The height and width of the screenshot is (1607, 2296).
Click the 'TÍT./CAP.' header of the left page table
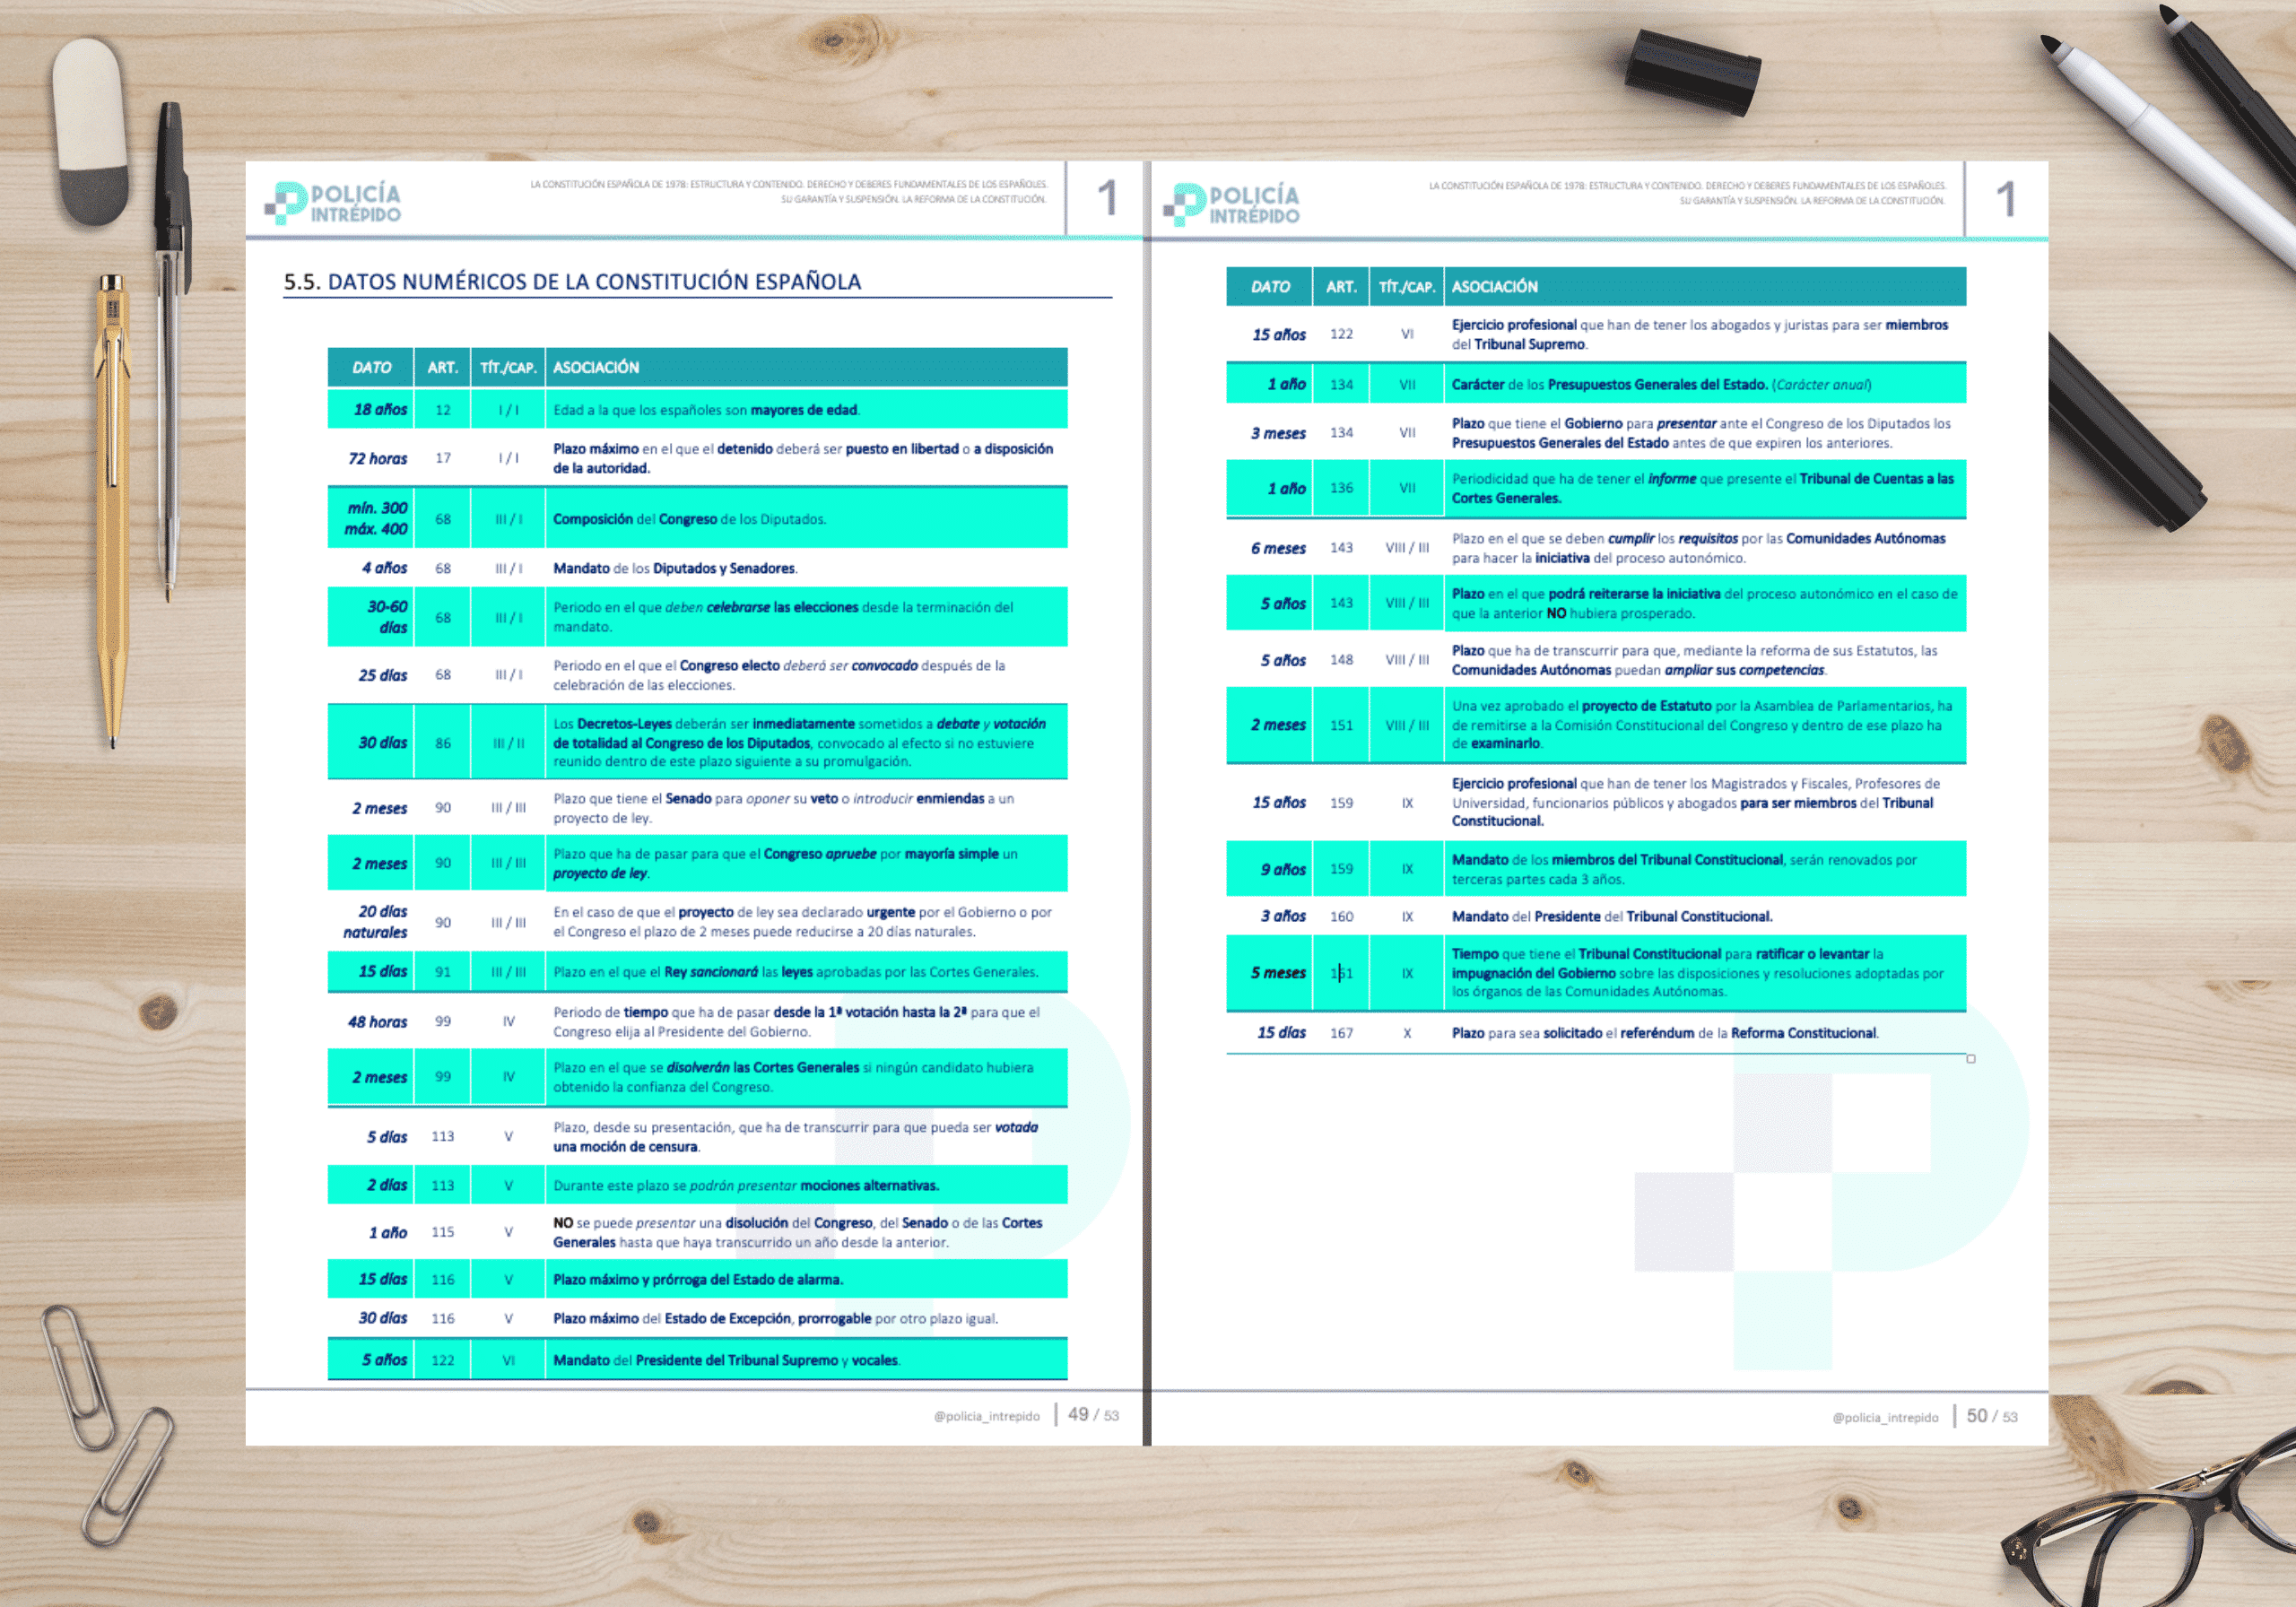pos(508,368)
